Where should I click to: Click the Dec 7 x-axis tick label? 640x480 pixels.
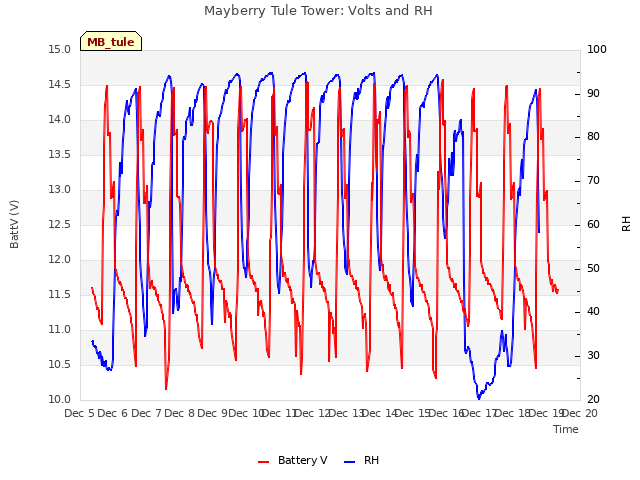[x=146, y=413]
